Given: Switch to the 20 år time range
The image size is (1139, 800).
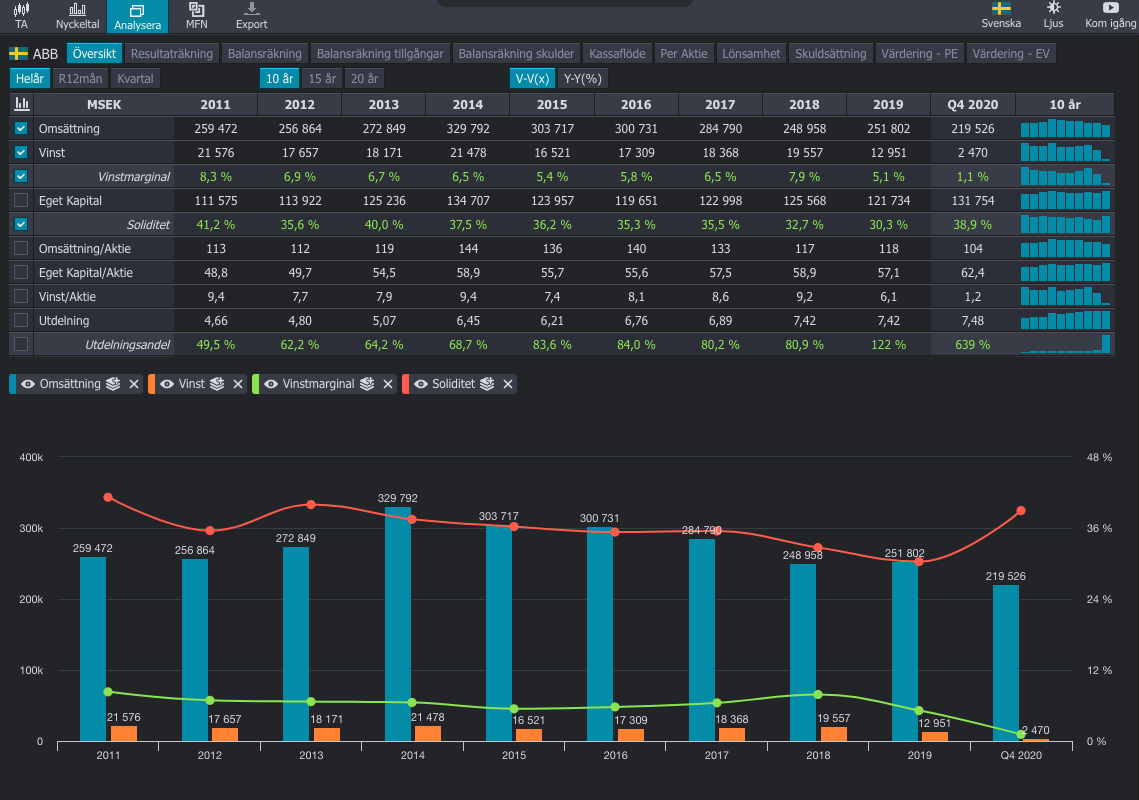Looking at the screenshot, I should [x=365, y=79].
